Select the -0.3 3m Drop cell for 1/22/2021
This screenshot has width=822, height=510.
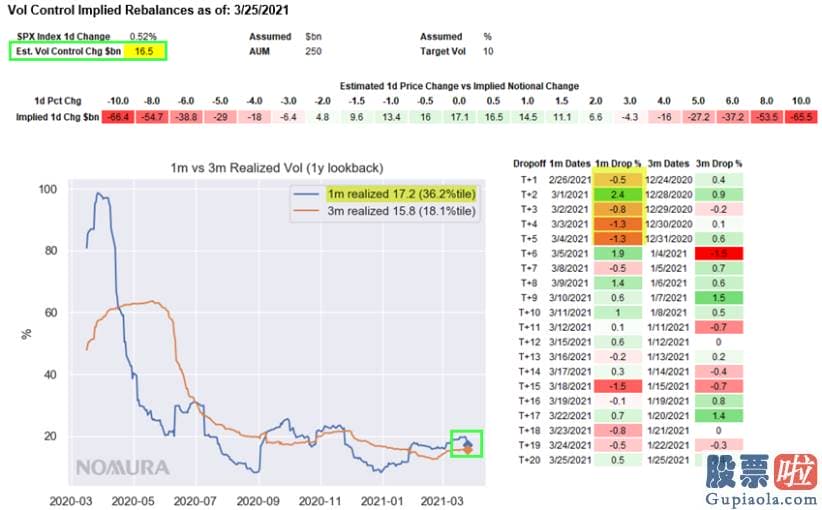point(719,445)
